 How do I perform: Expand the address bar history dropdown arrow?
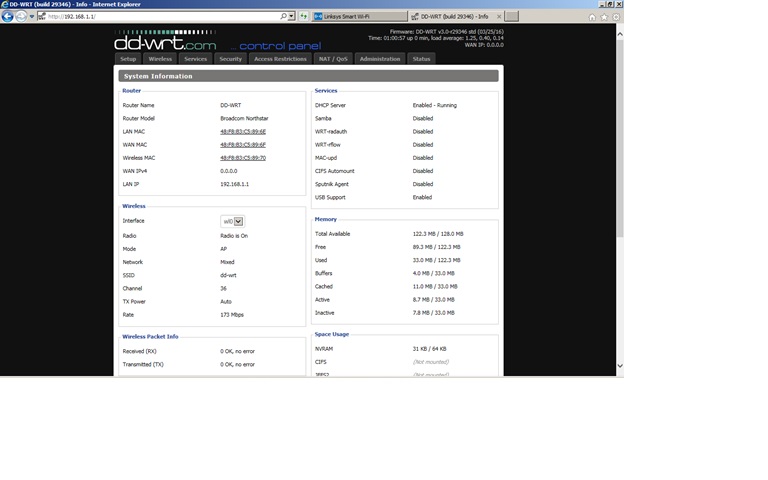[x=291, y=17]
